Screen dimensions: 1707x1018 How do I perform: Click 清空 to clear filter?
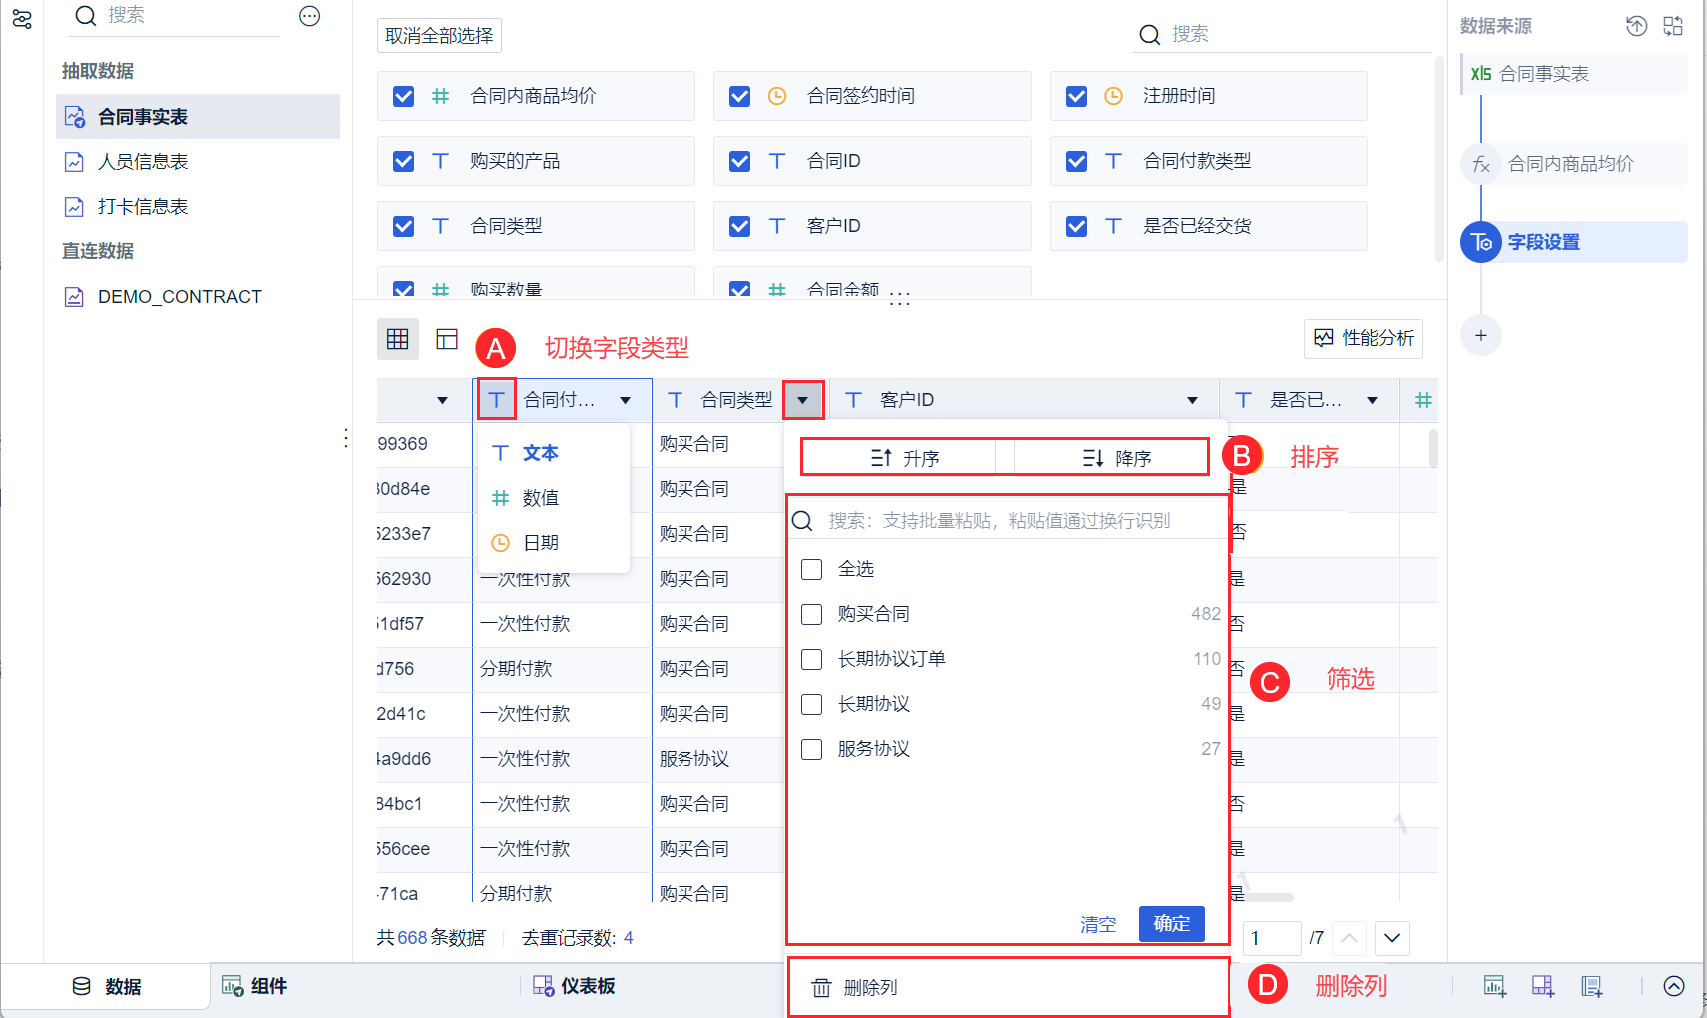click(1098, 925)
